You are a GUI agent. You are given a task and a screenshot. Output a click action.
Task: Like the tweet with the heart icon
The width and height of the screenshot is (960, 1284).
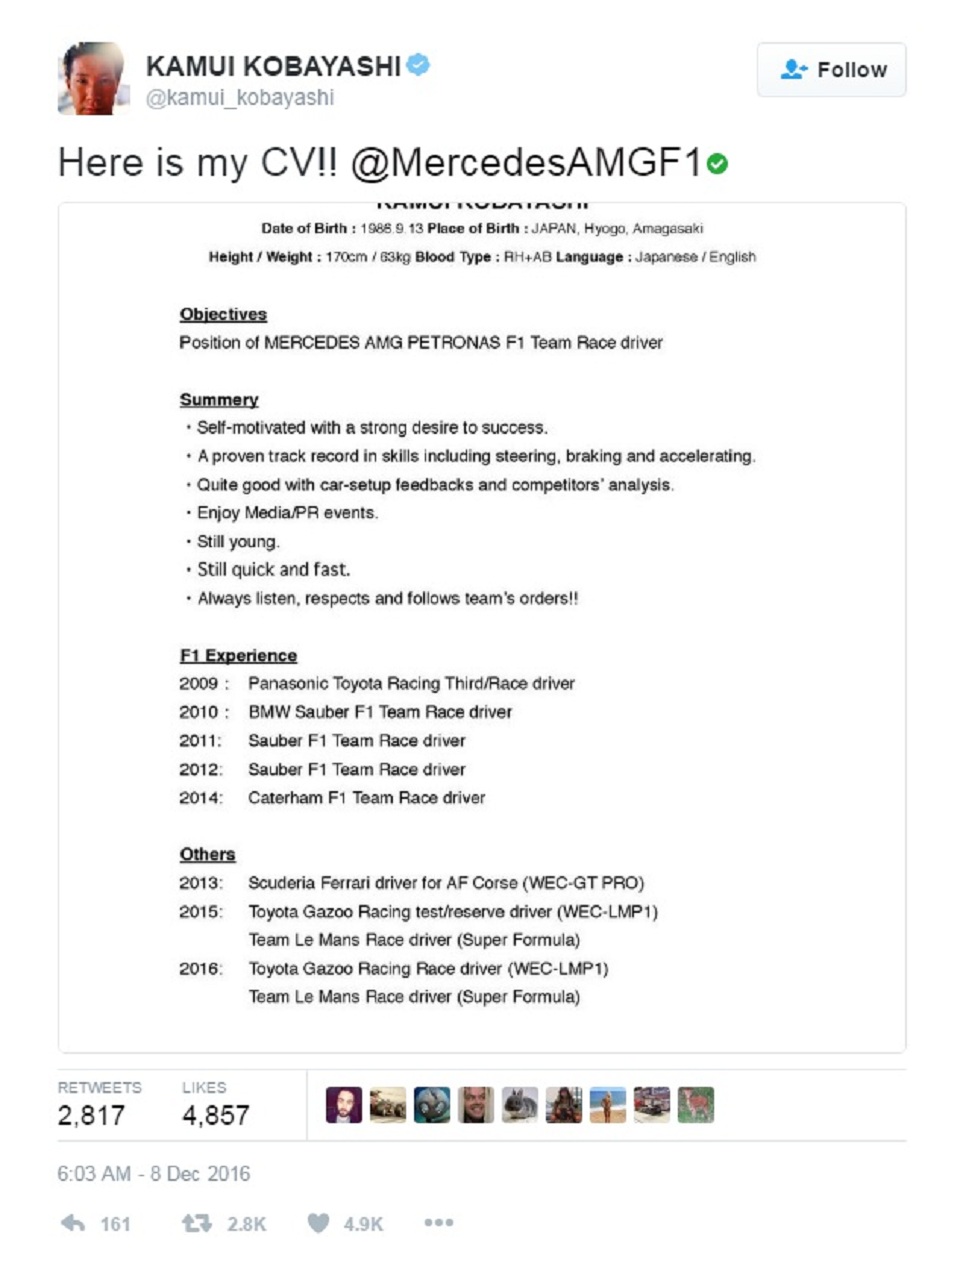point(318,1223)
